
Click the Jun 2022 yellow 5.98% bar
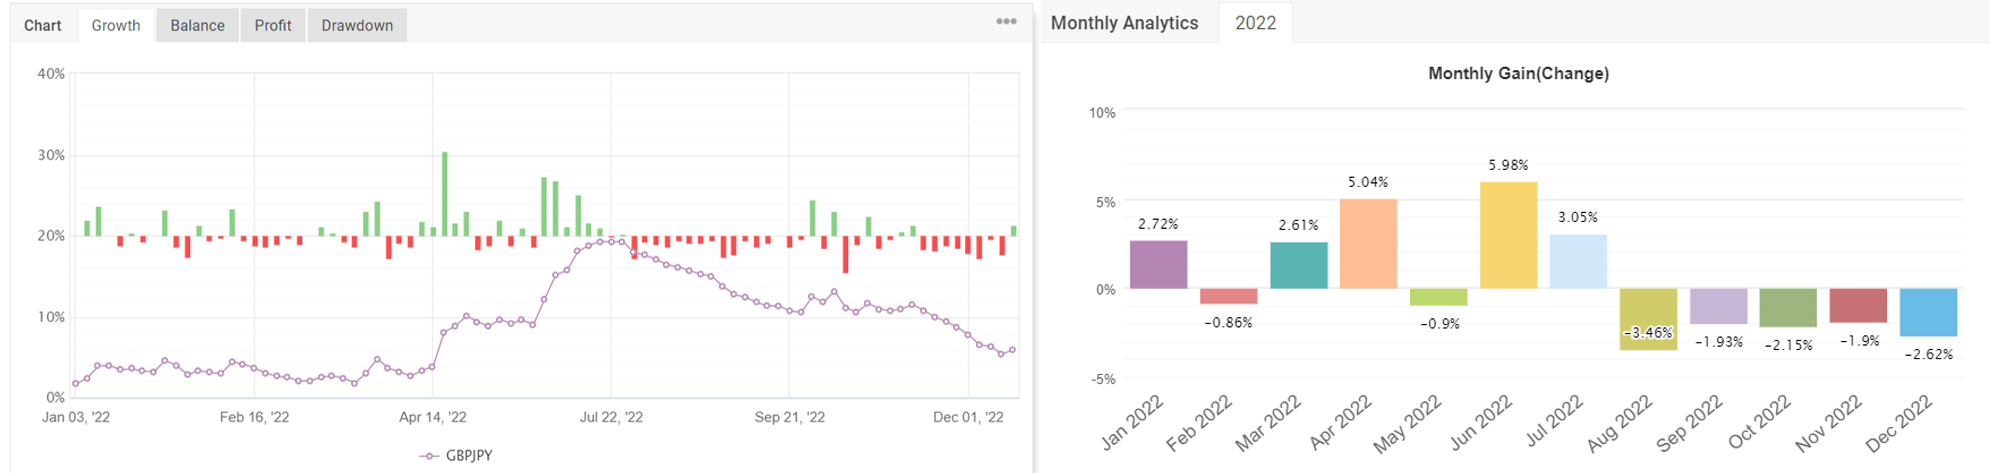1508,236
